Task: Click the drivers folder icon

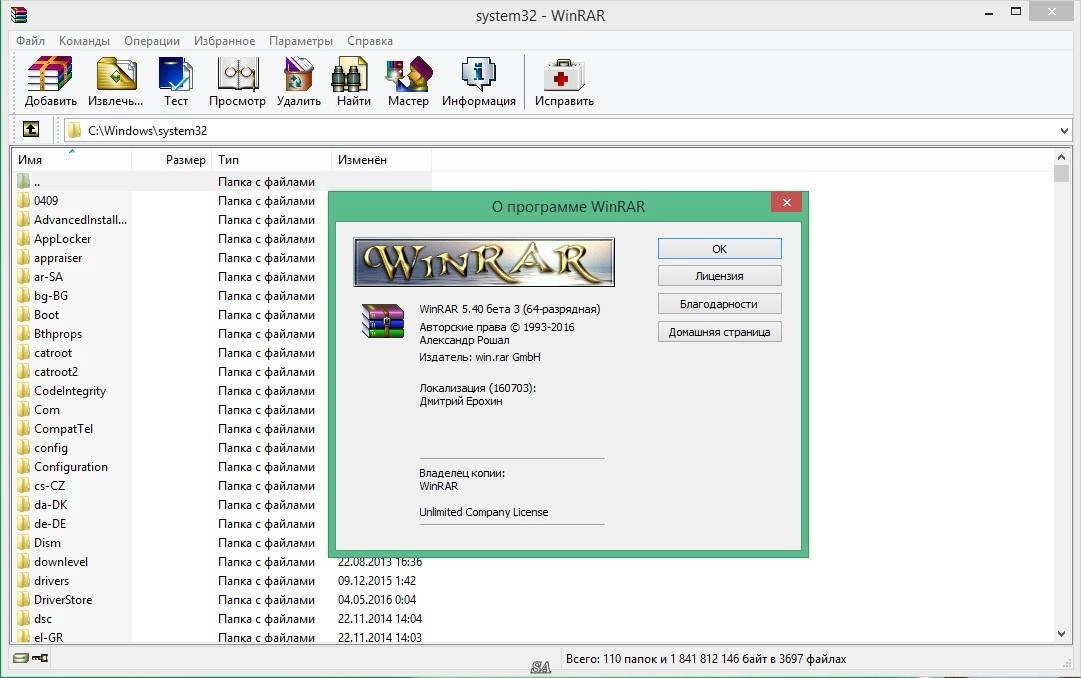Action: pos(24,581)
